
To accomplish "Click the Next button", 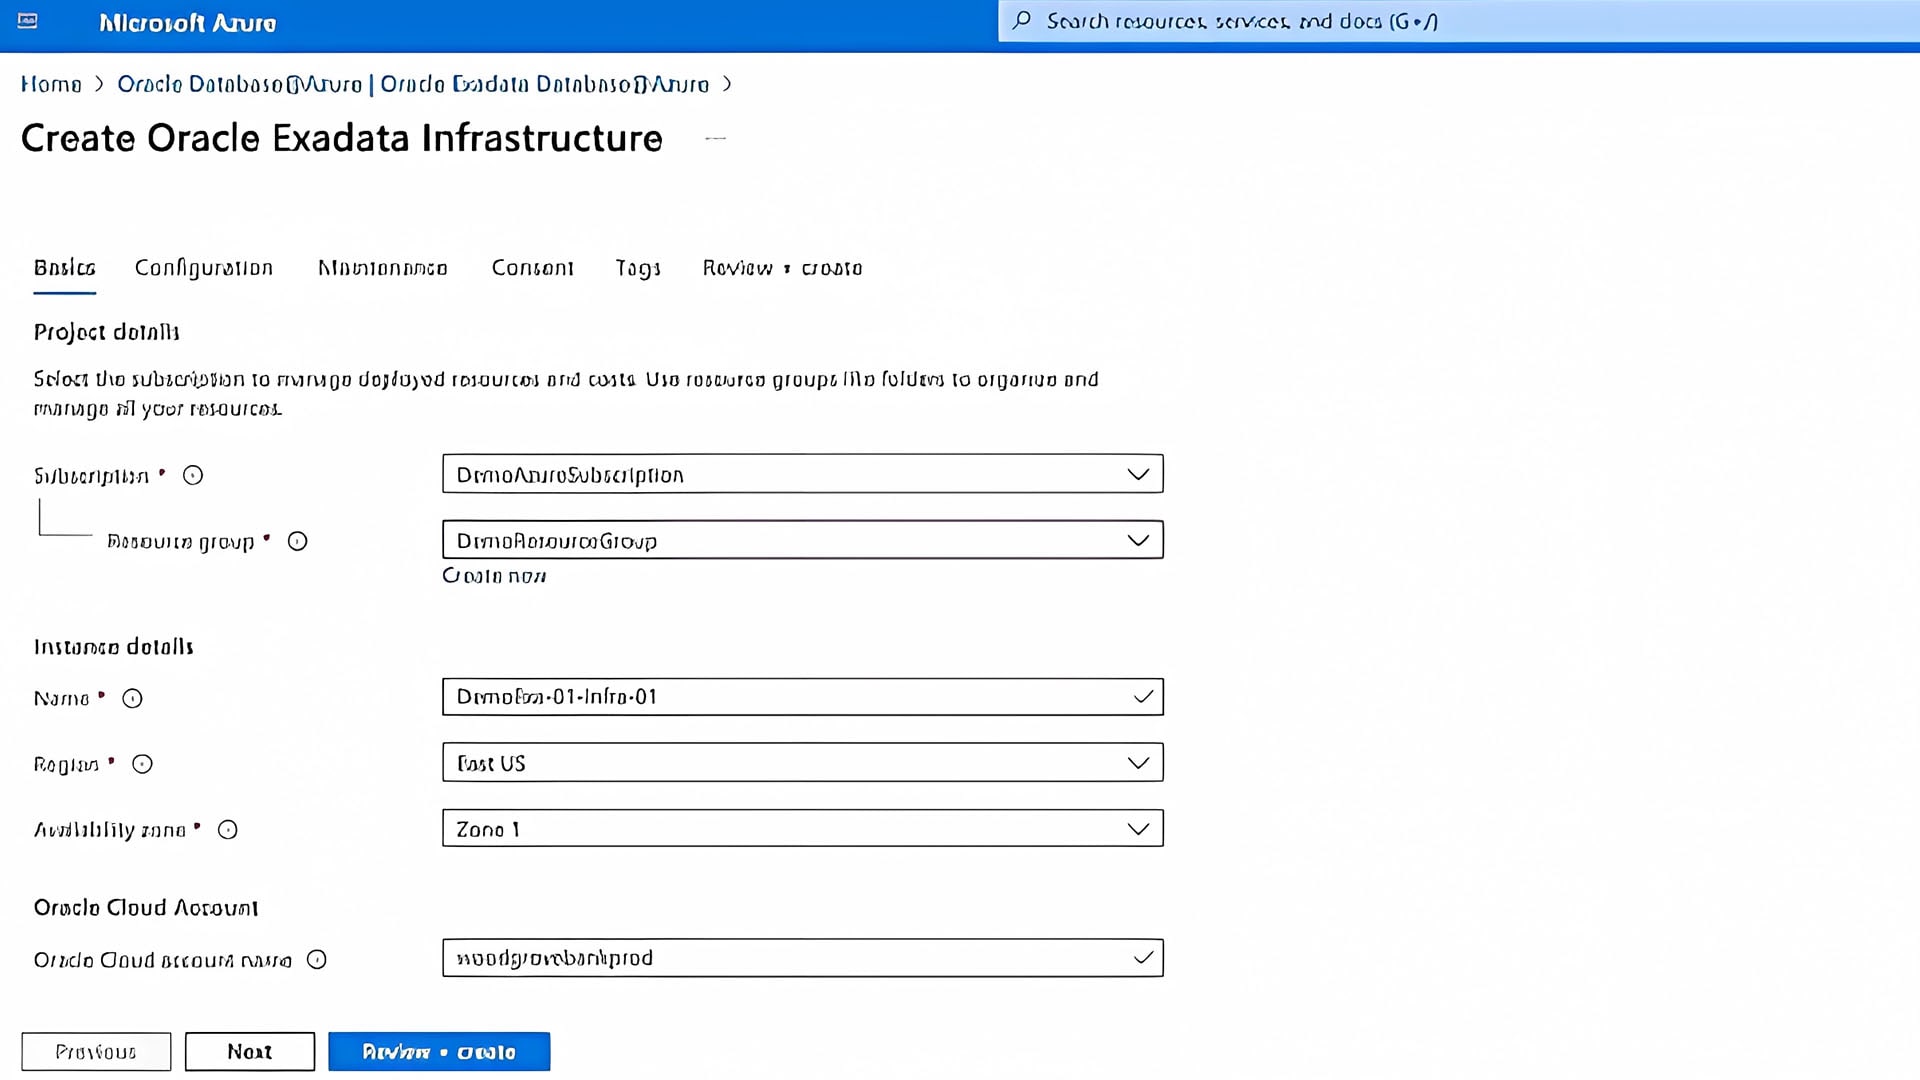I will coord(249,1051).
